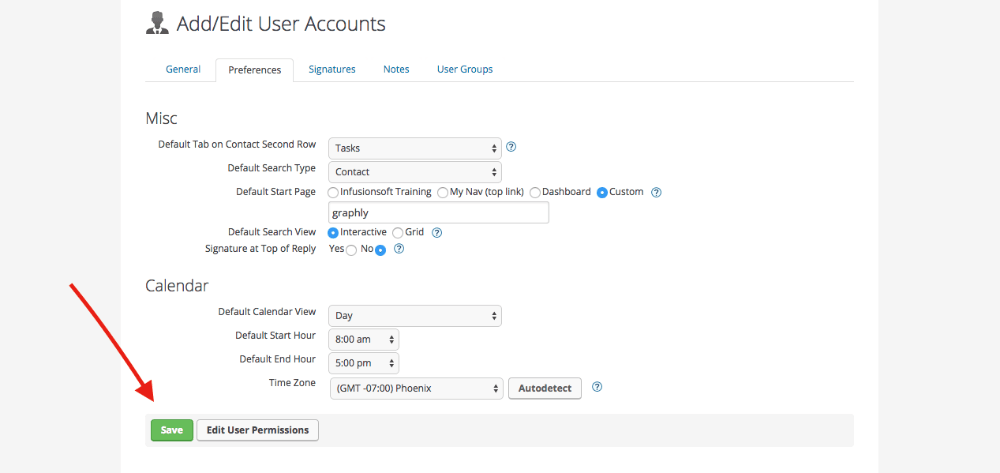Open Default Tab on Contact Second Row dropdown

[x=415, y=148]
